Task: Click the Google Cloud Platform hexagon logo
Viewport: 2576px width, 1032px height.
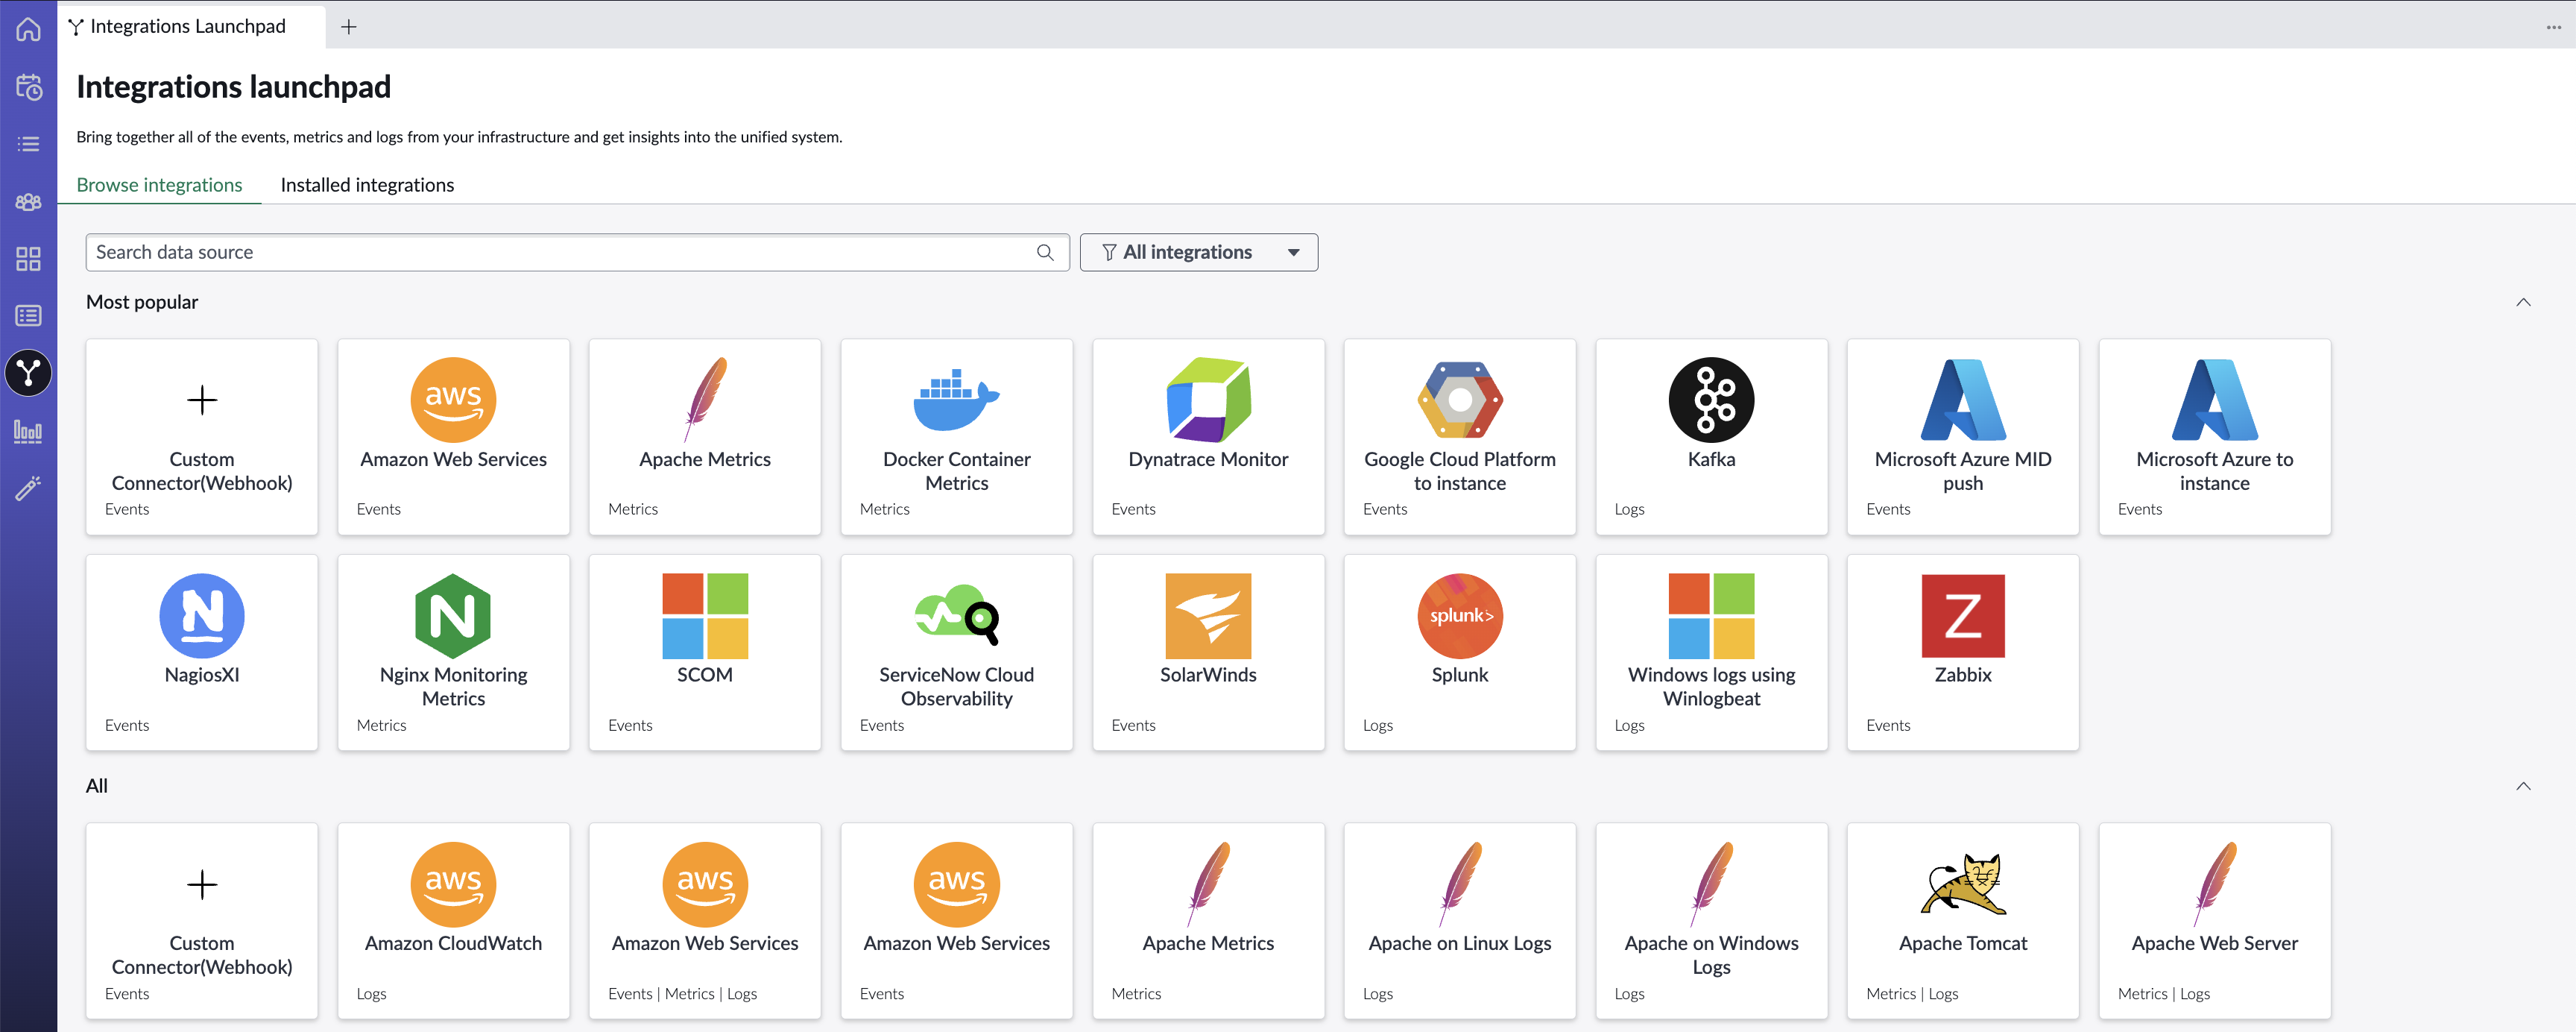Action: pyautogui.click(x=1460, y=400)
